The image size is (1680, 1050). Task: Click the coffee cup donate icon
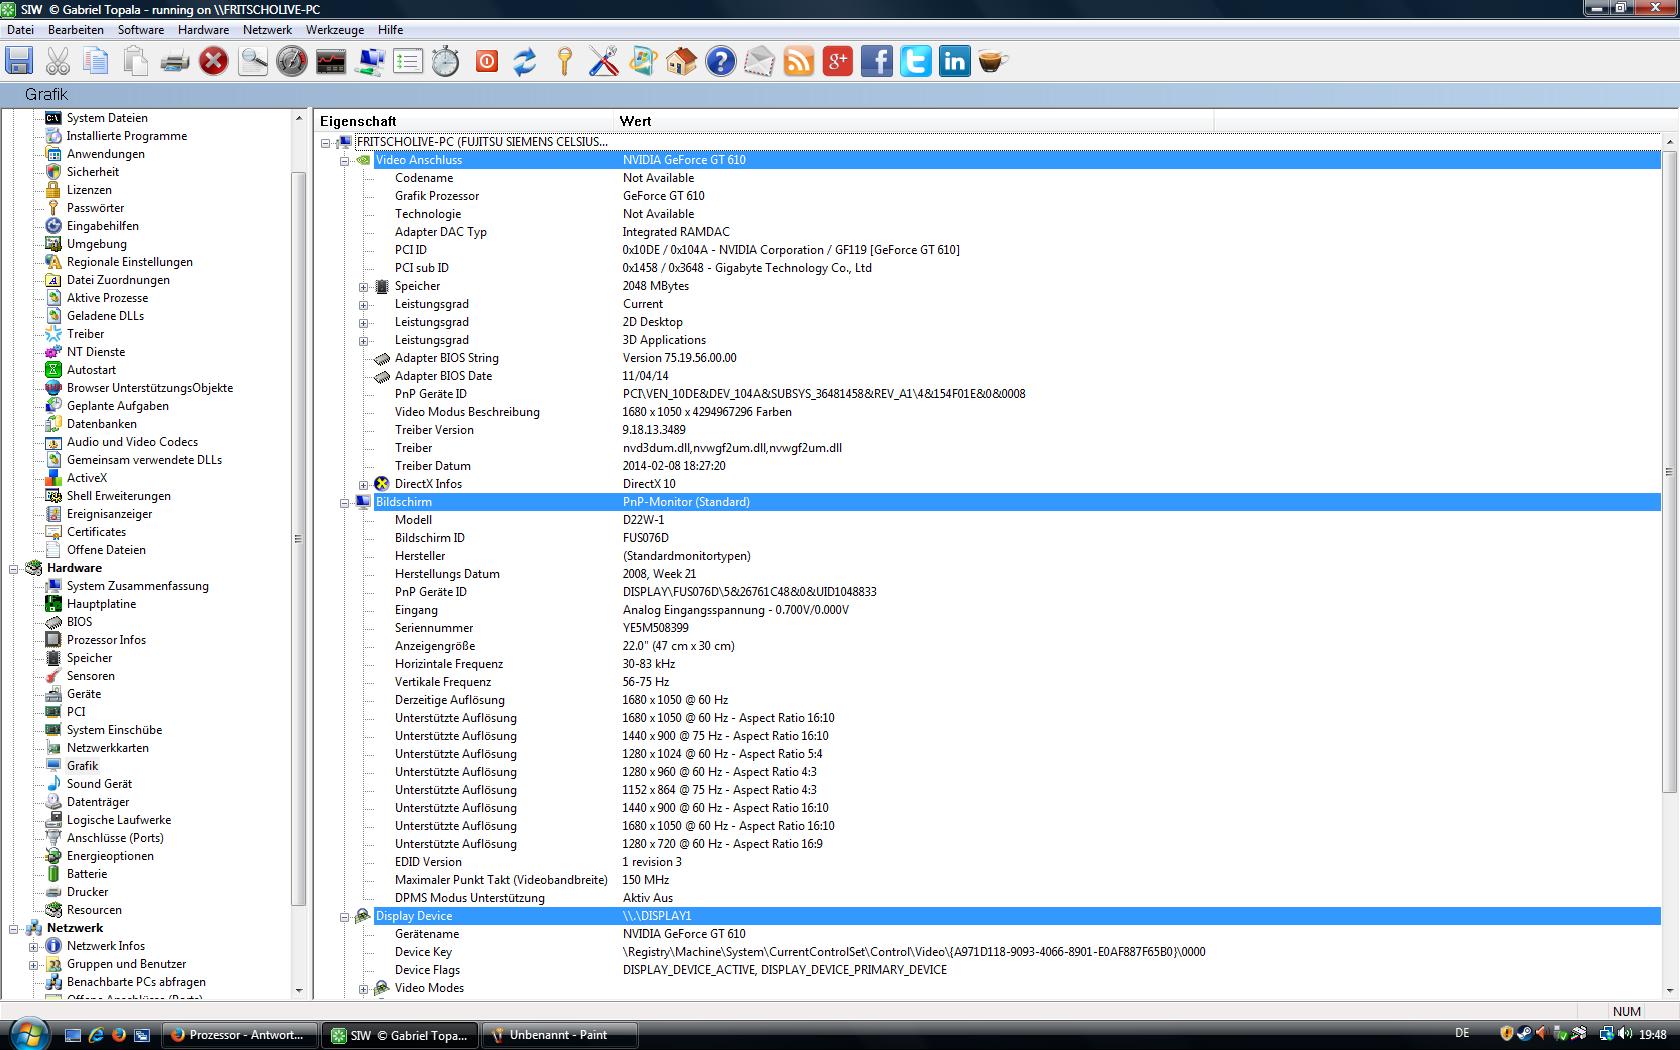pos(992,61)
